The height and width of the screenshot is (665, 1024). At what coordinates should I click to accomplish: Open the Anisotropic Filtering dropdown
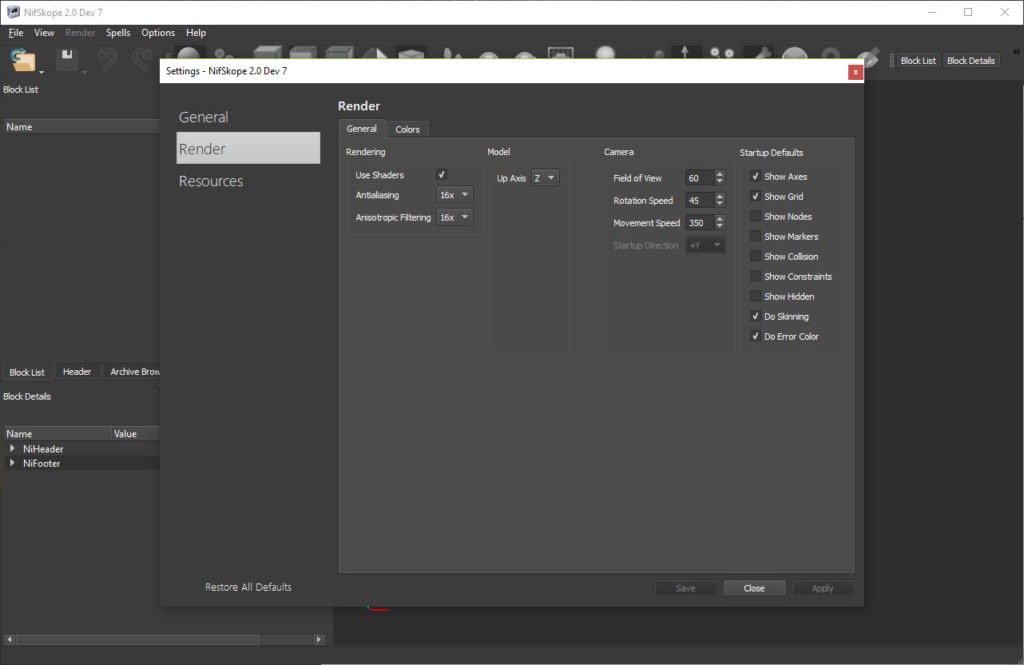coord(455,217)
